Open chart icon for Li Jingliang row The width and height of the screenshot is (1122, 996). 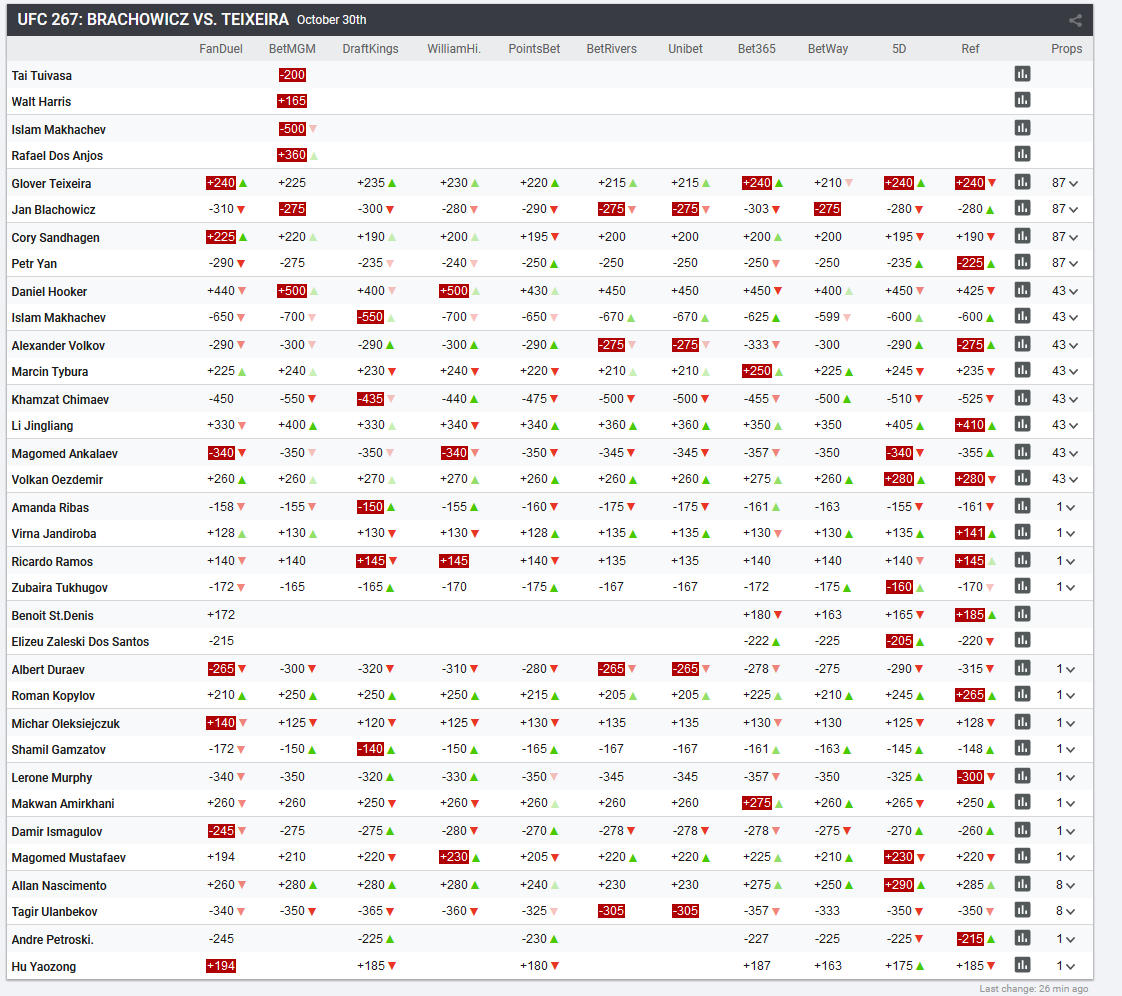pos(1023,424)
